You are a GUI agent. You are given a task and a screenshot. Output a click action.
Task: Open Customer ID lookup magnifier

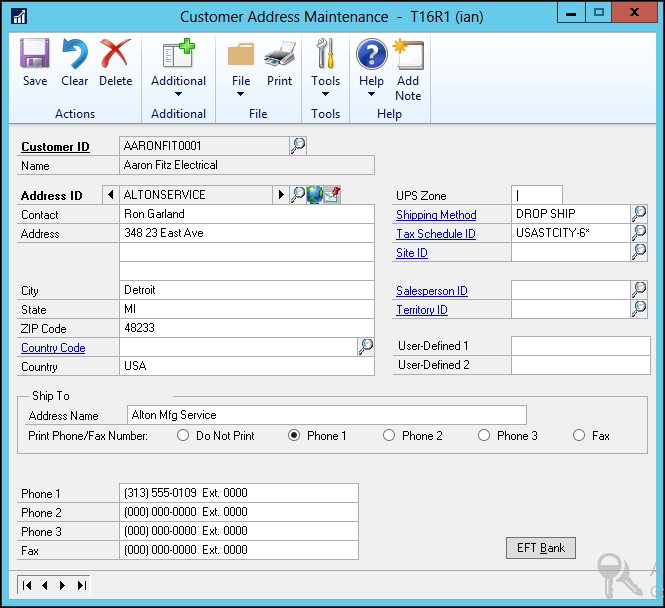click(298, 145)
